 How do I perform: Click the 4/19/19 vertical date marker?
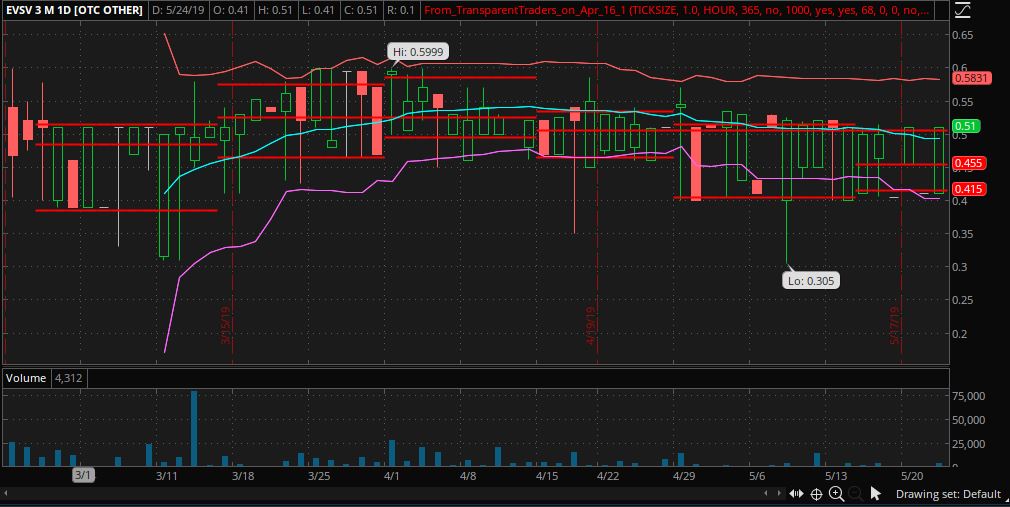(591, 325)
